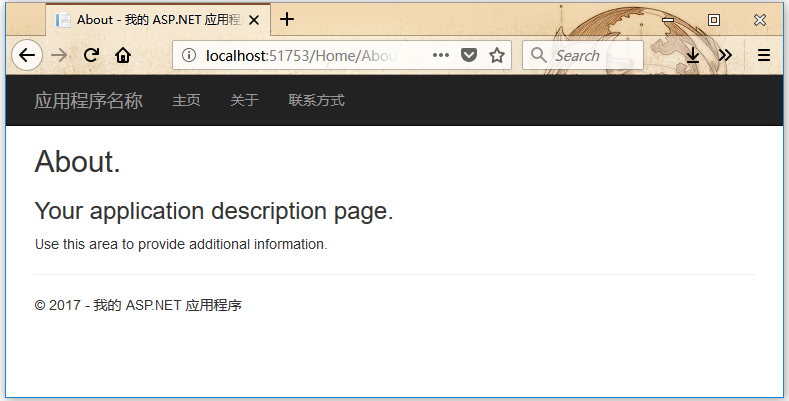Viewport: 789px width, 401px height.
Task: Go to the 联系方式 page
Action: 316,100
